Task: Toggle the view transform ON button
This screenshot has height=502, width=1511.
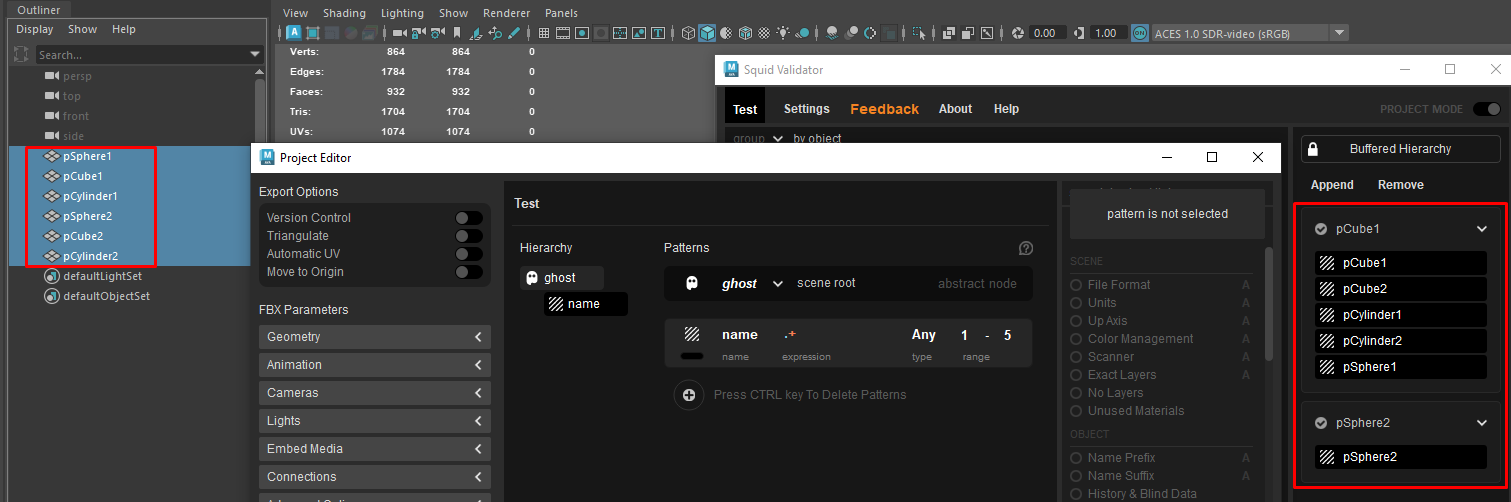Action: click(1140, 33)
